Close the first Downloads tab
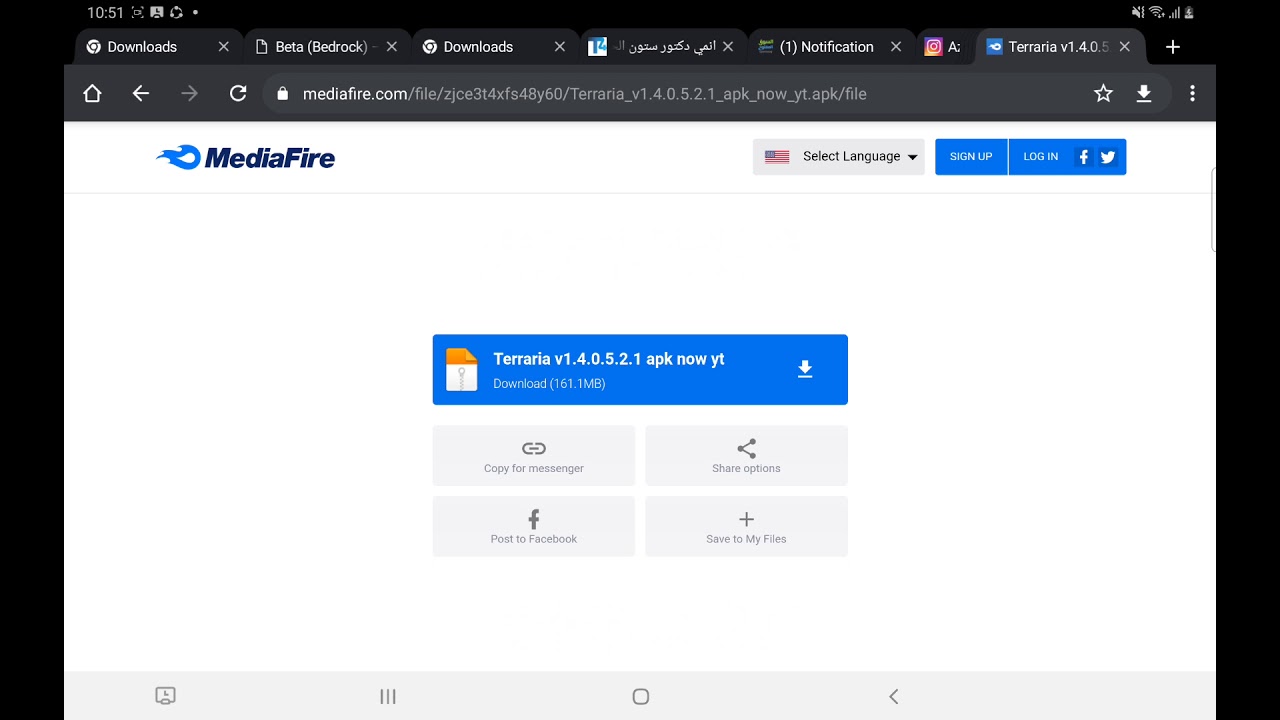The image size is (1280, 720). 223,47
